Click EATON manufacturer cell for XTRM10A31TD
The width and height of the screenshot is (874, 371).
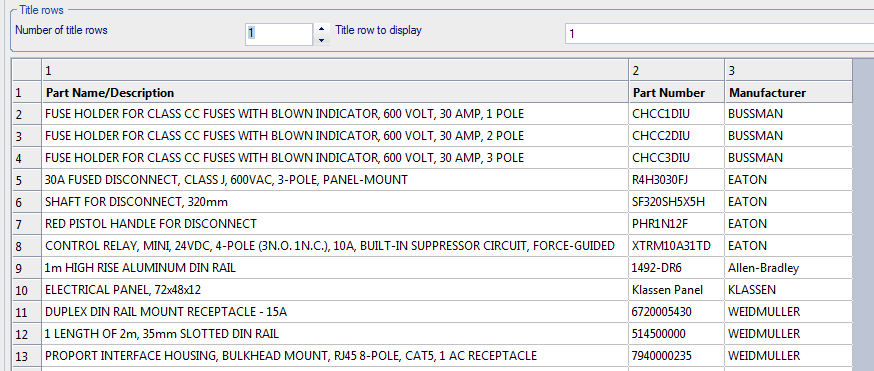tap(789, 246)
